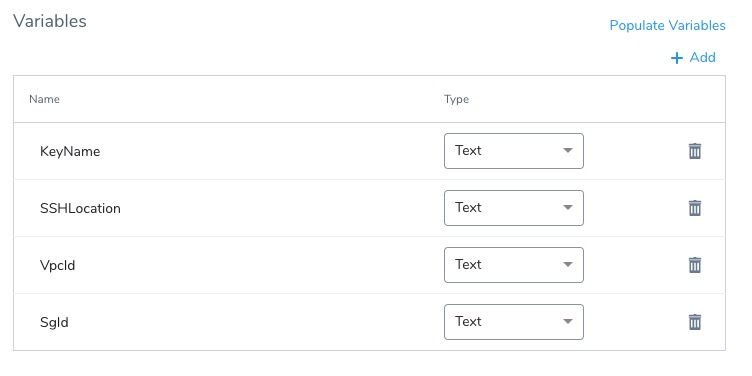Select the SSHLocation name field

pos(80,209)
